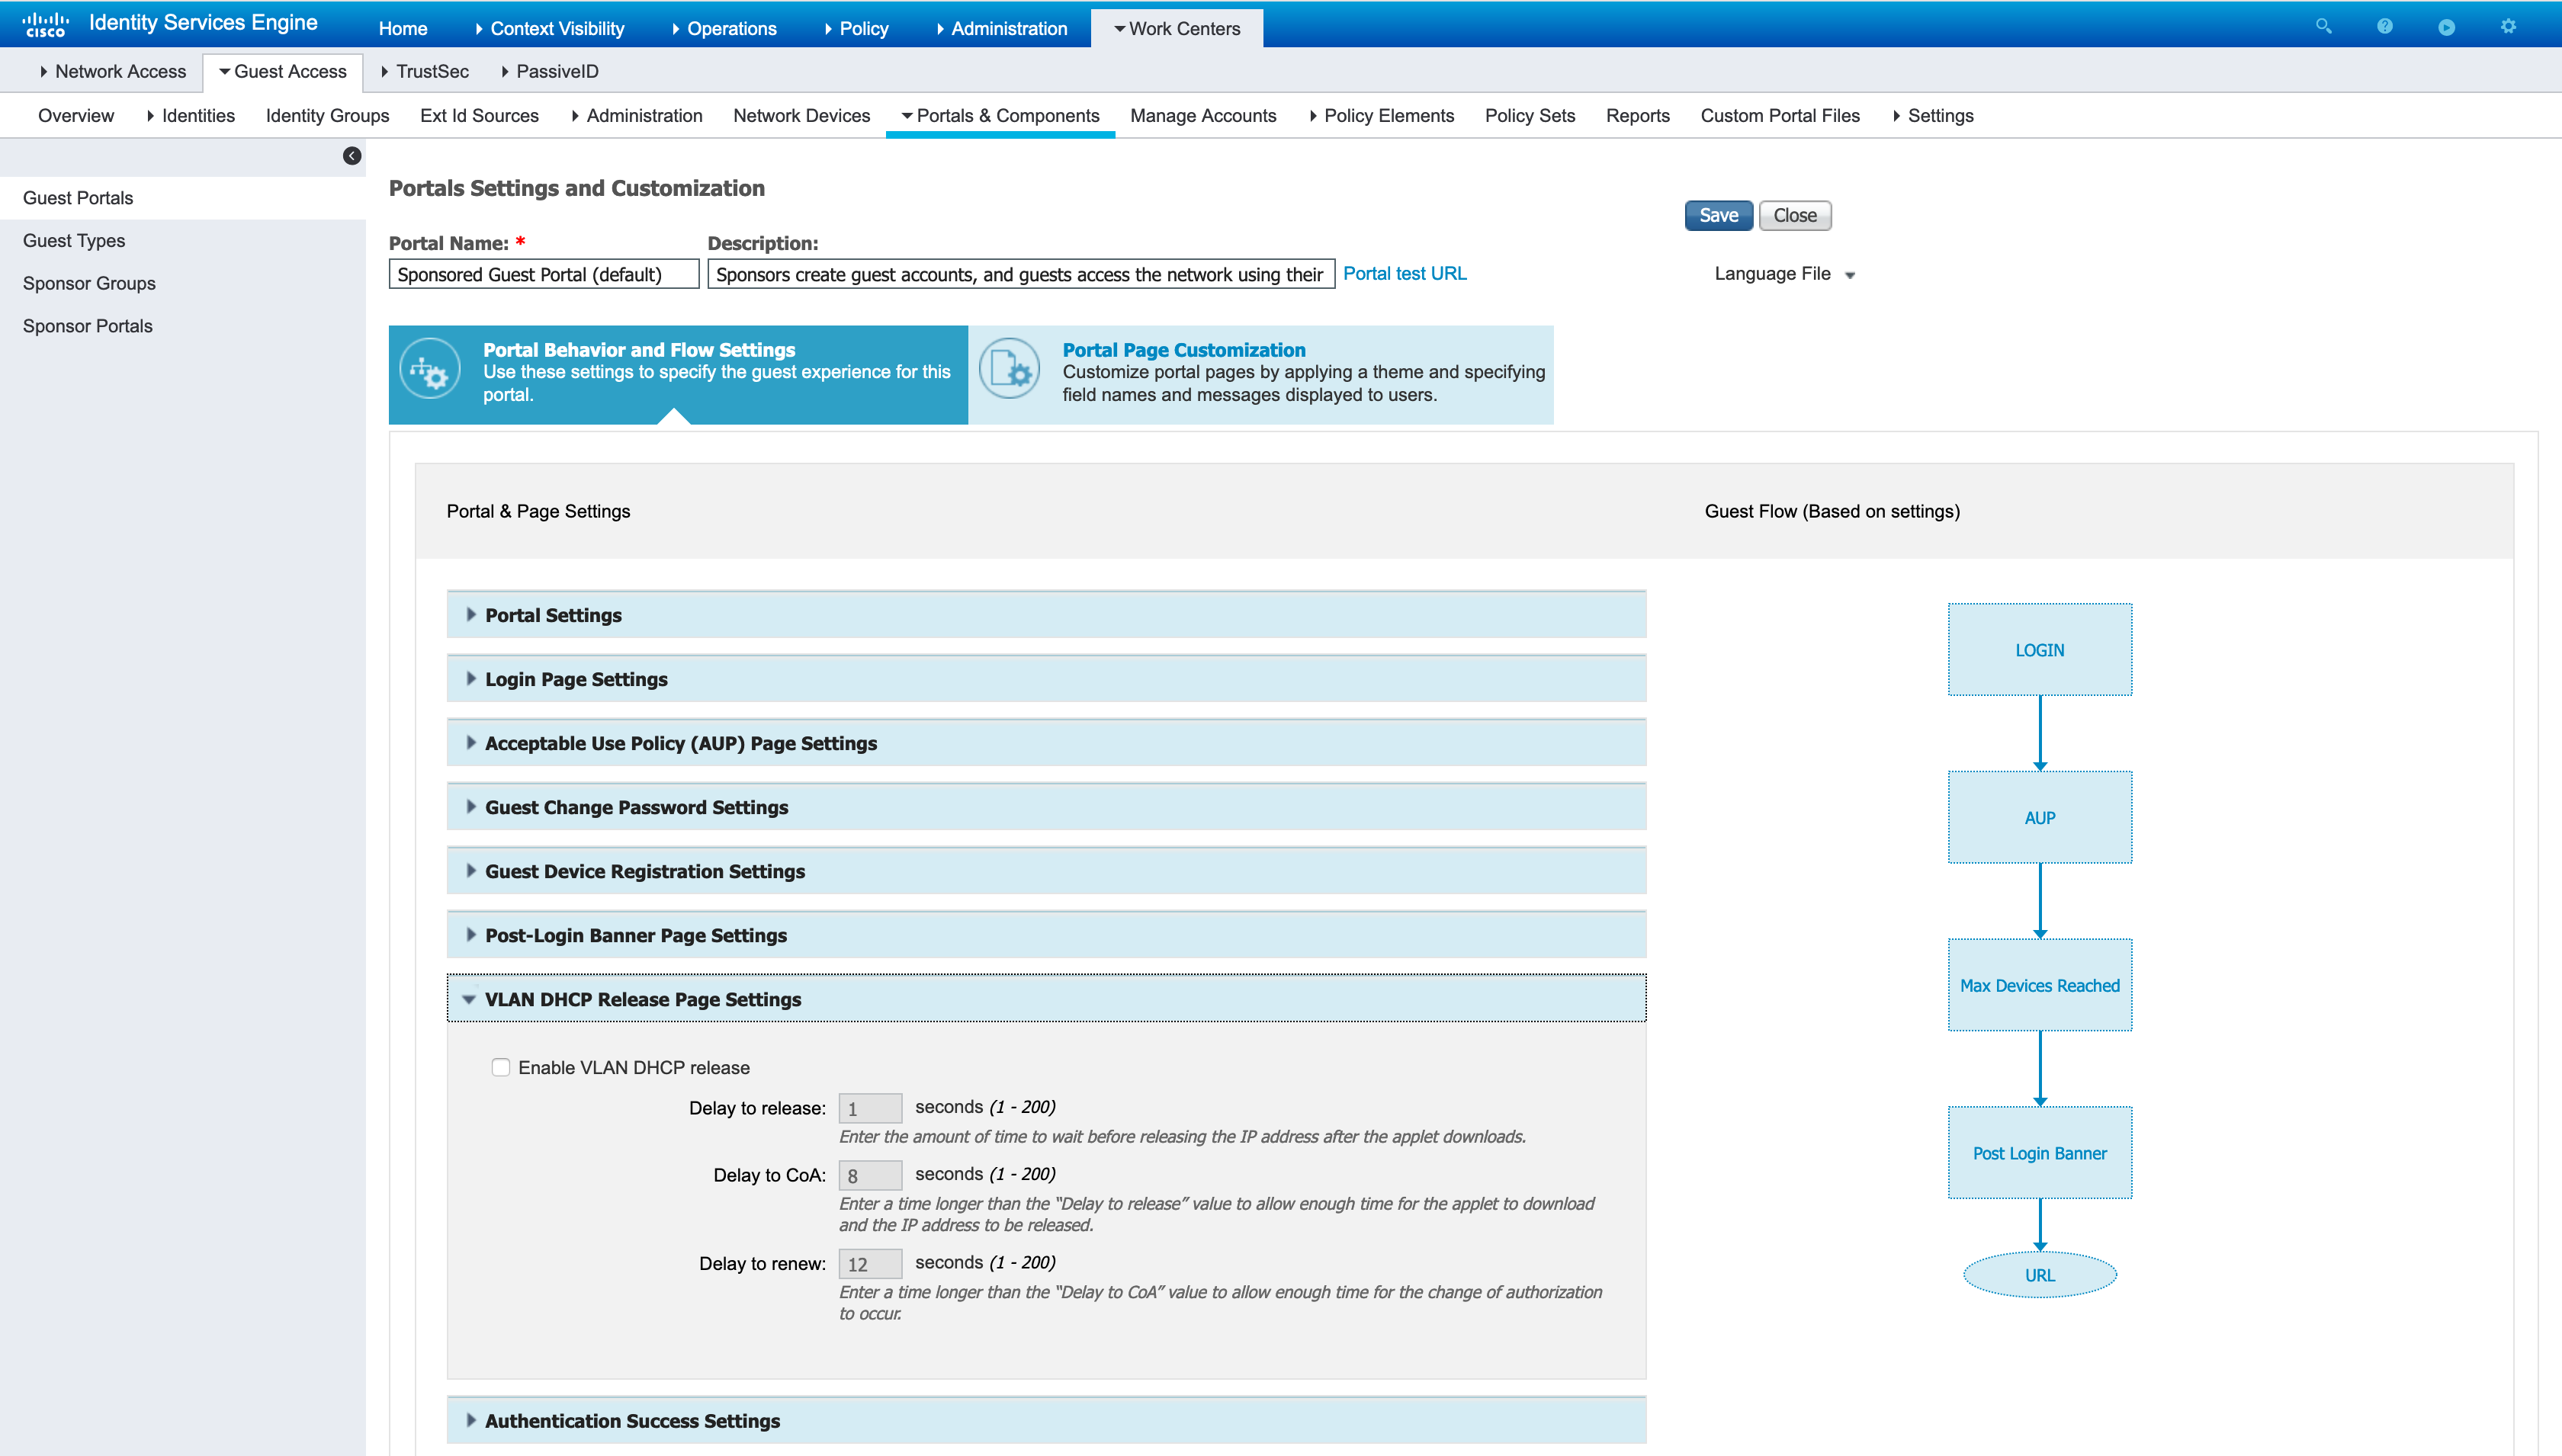
Task: Select Network Access submenu
Action: [113, 71]
